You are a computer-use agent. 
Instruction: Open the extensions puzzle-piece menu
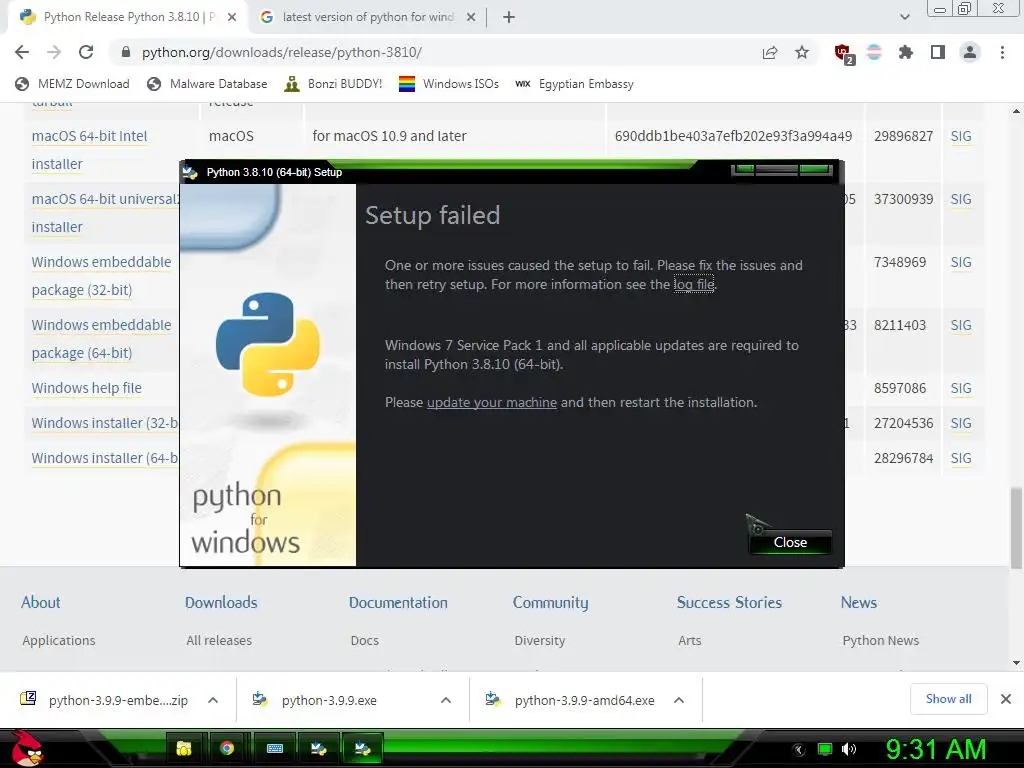906,52
